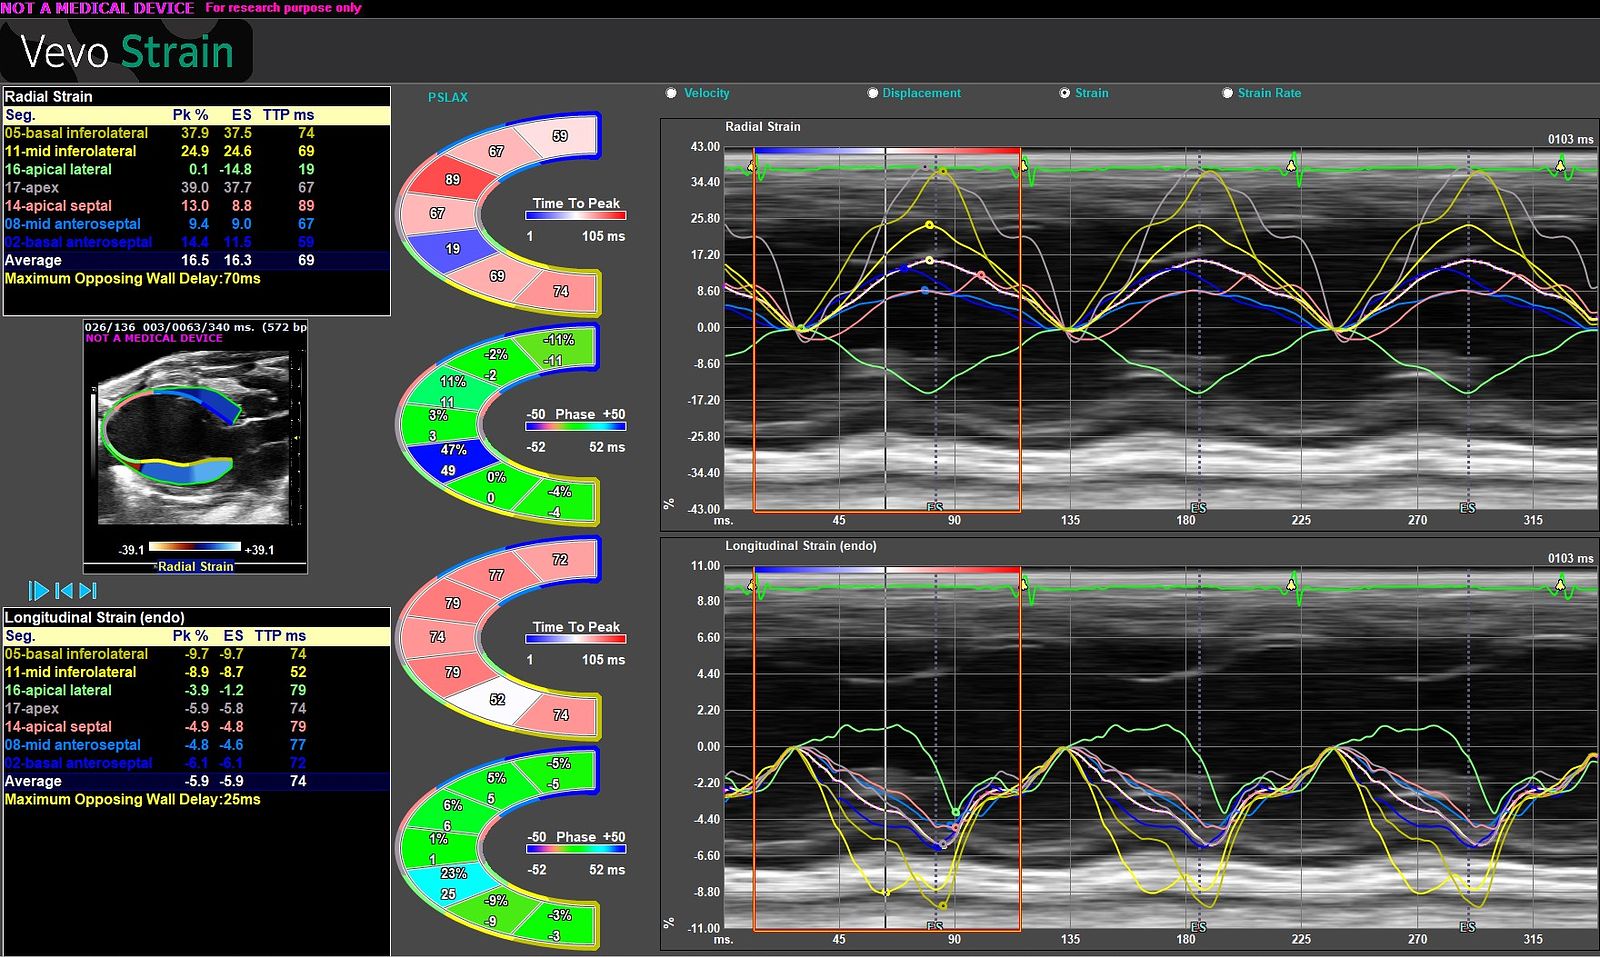Select the Average row in Longitudinal Strain table

point(80,781)
